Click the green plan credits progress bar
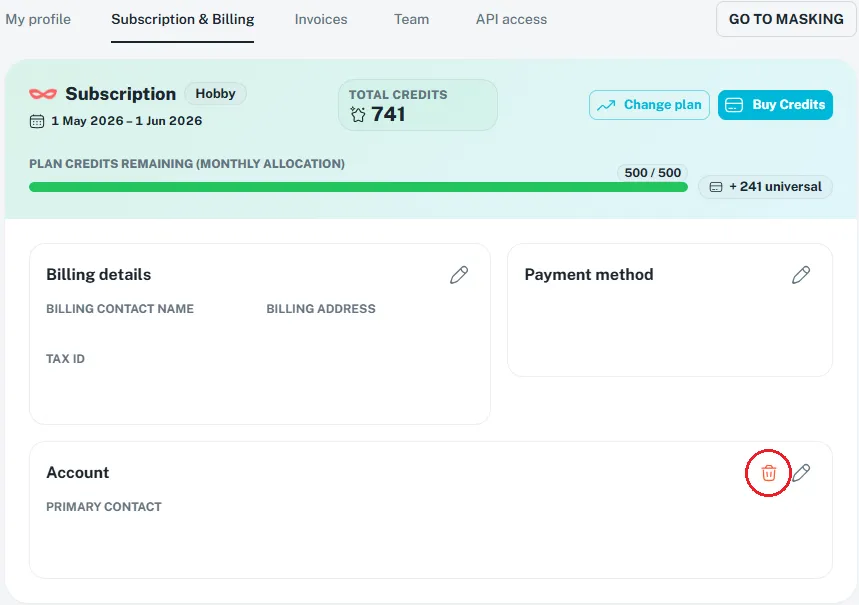 pyautogui.click(x=358, y=187)
